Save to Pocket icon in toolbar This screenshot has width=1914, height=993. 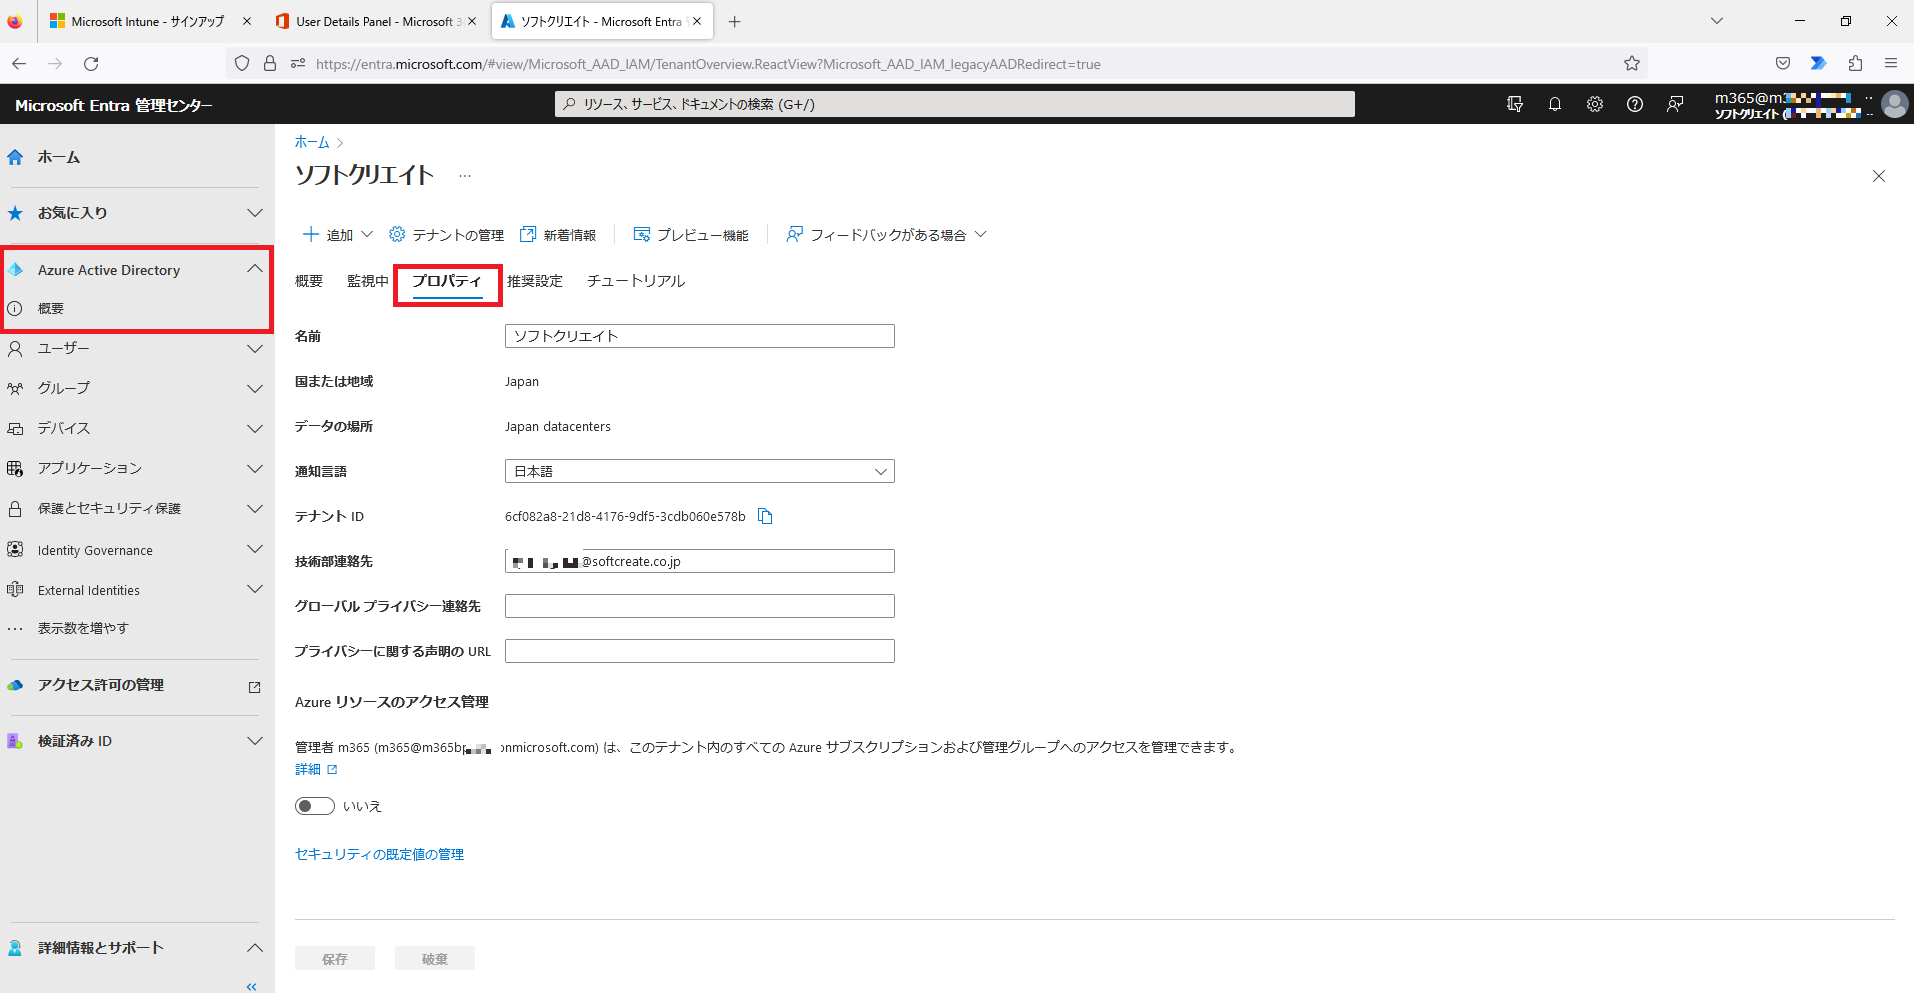[1782, 63]
